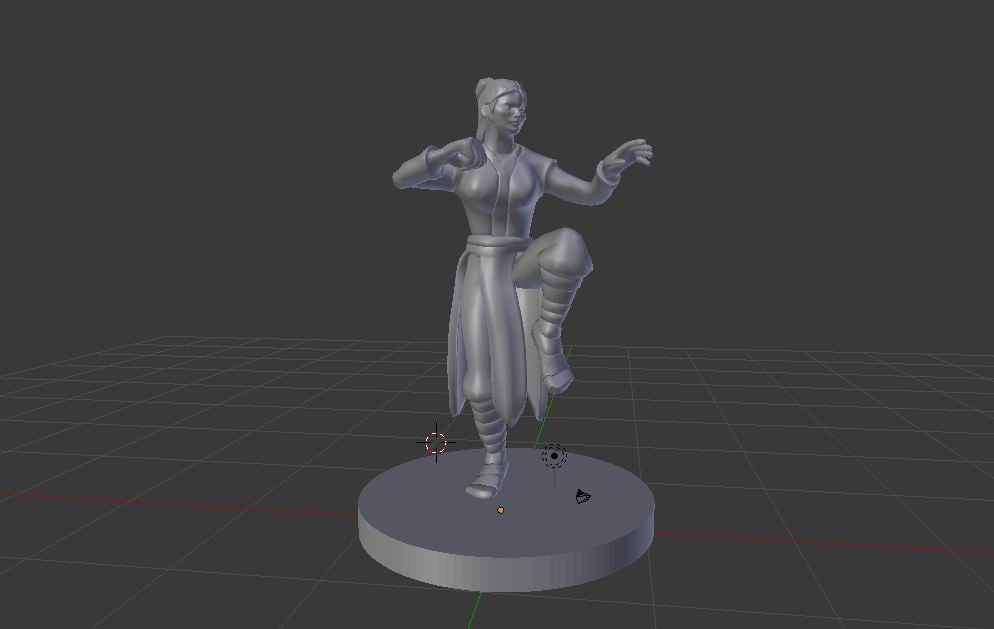Viewport: 994px width, 629px height.
Task: Select the figurine's head
Action: pos(501,111)
